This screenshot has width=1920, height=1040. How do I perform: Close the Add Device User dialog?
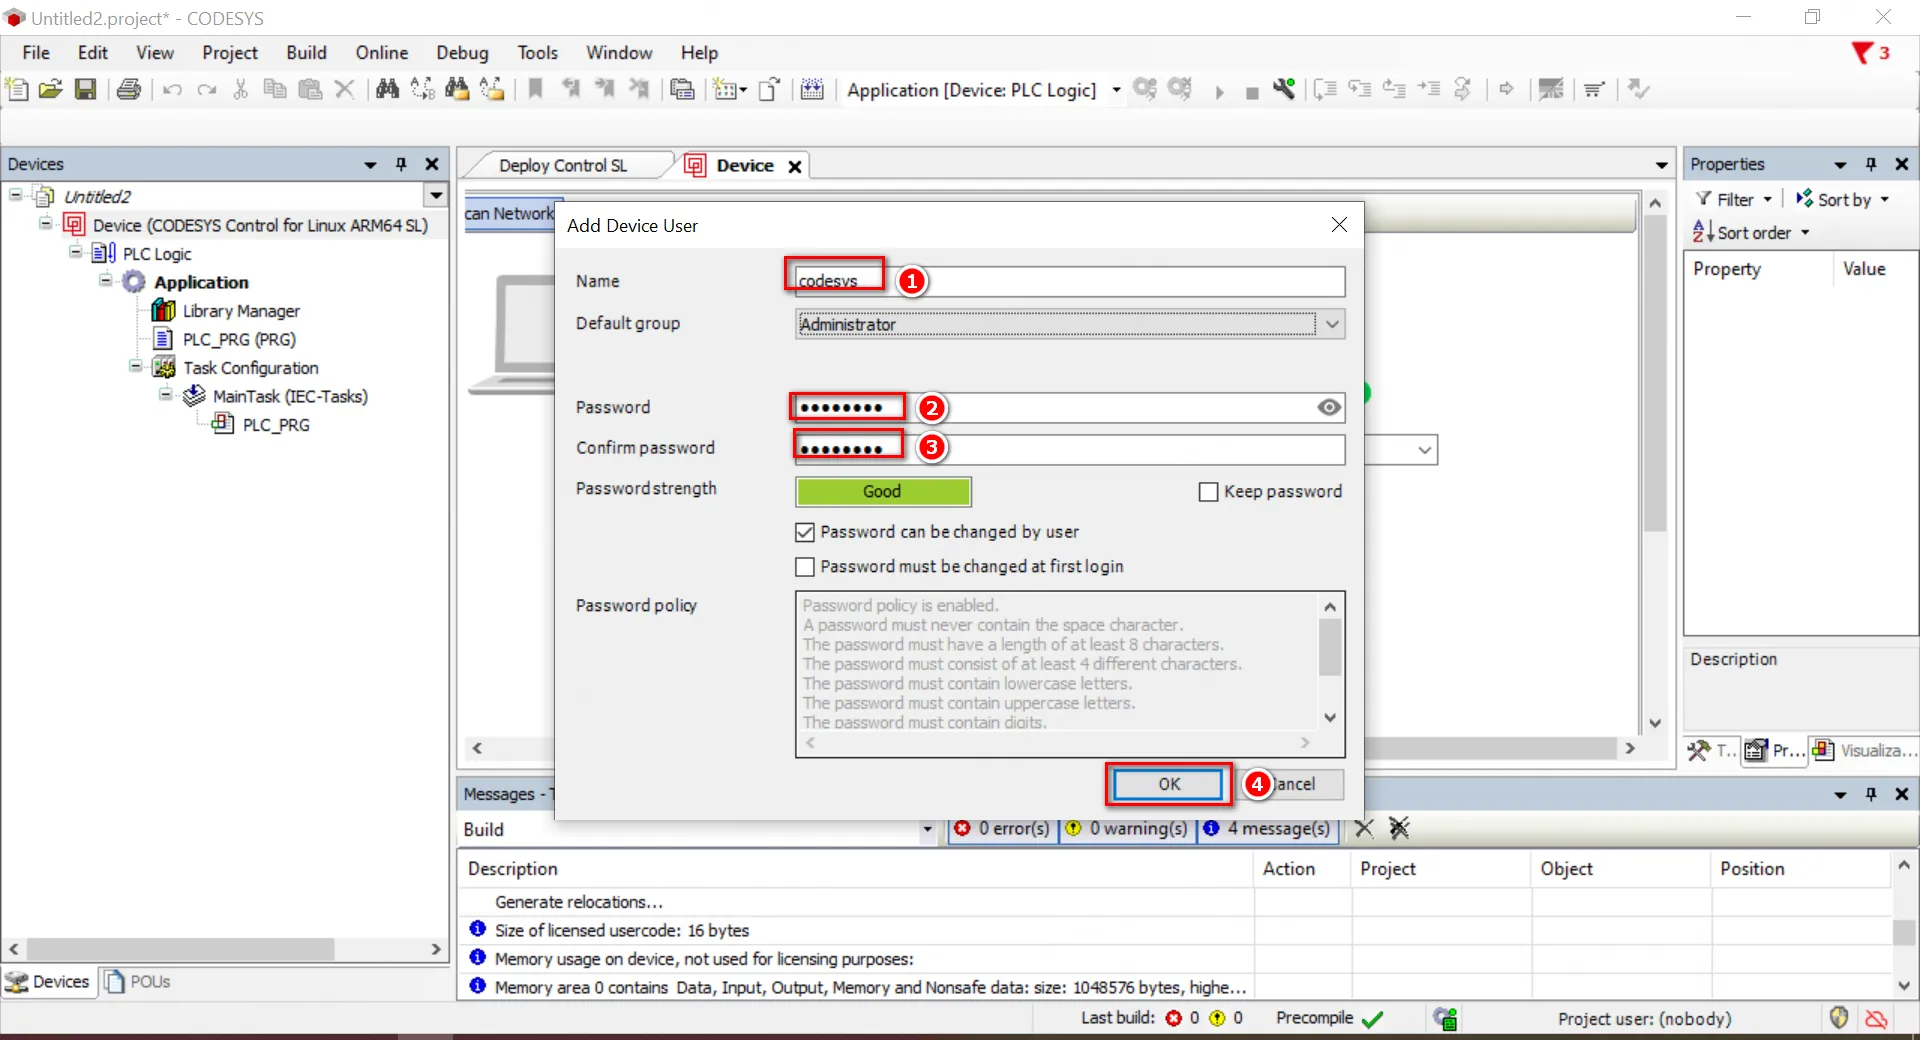click(x=1339, y=225)
